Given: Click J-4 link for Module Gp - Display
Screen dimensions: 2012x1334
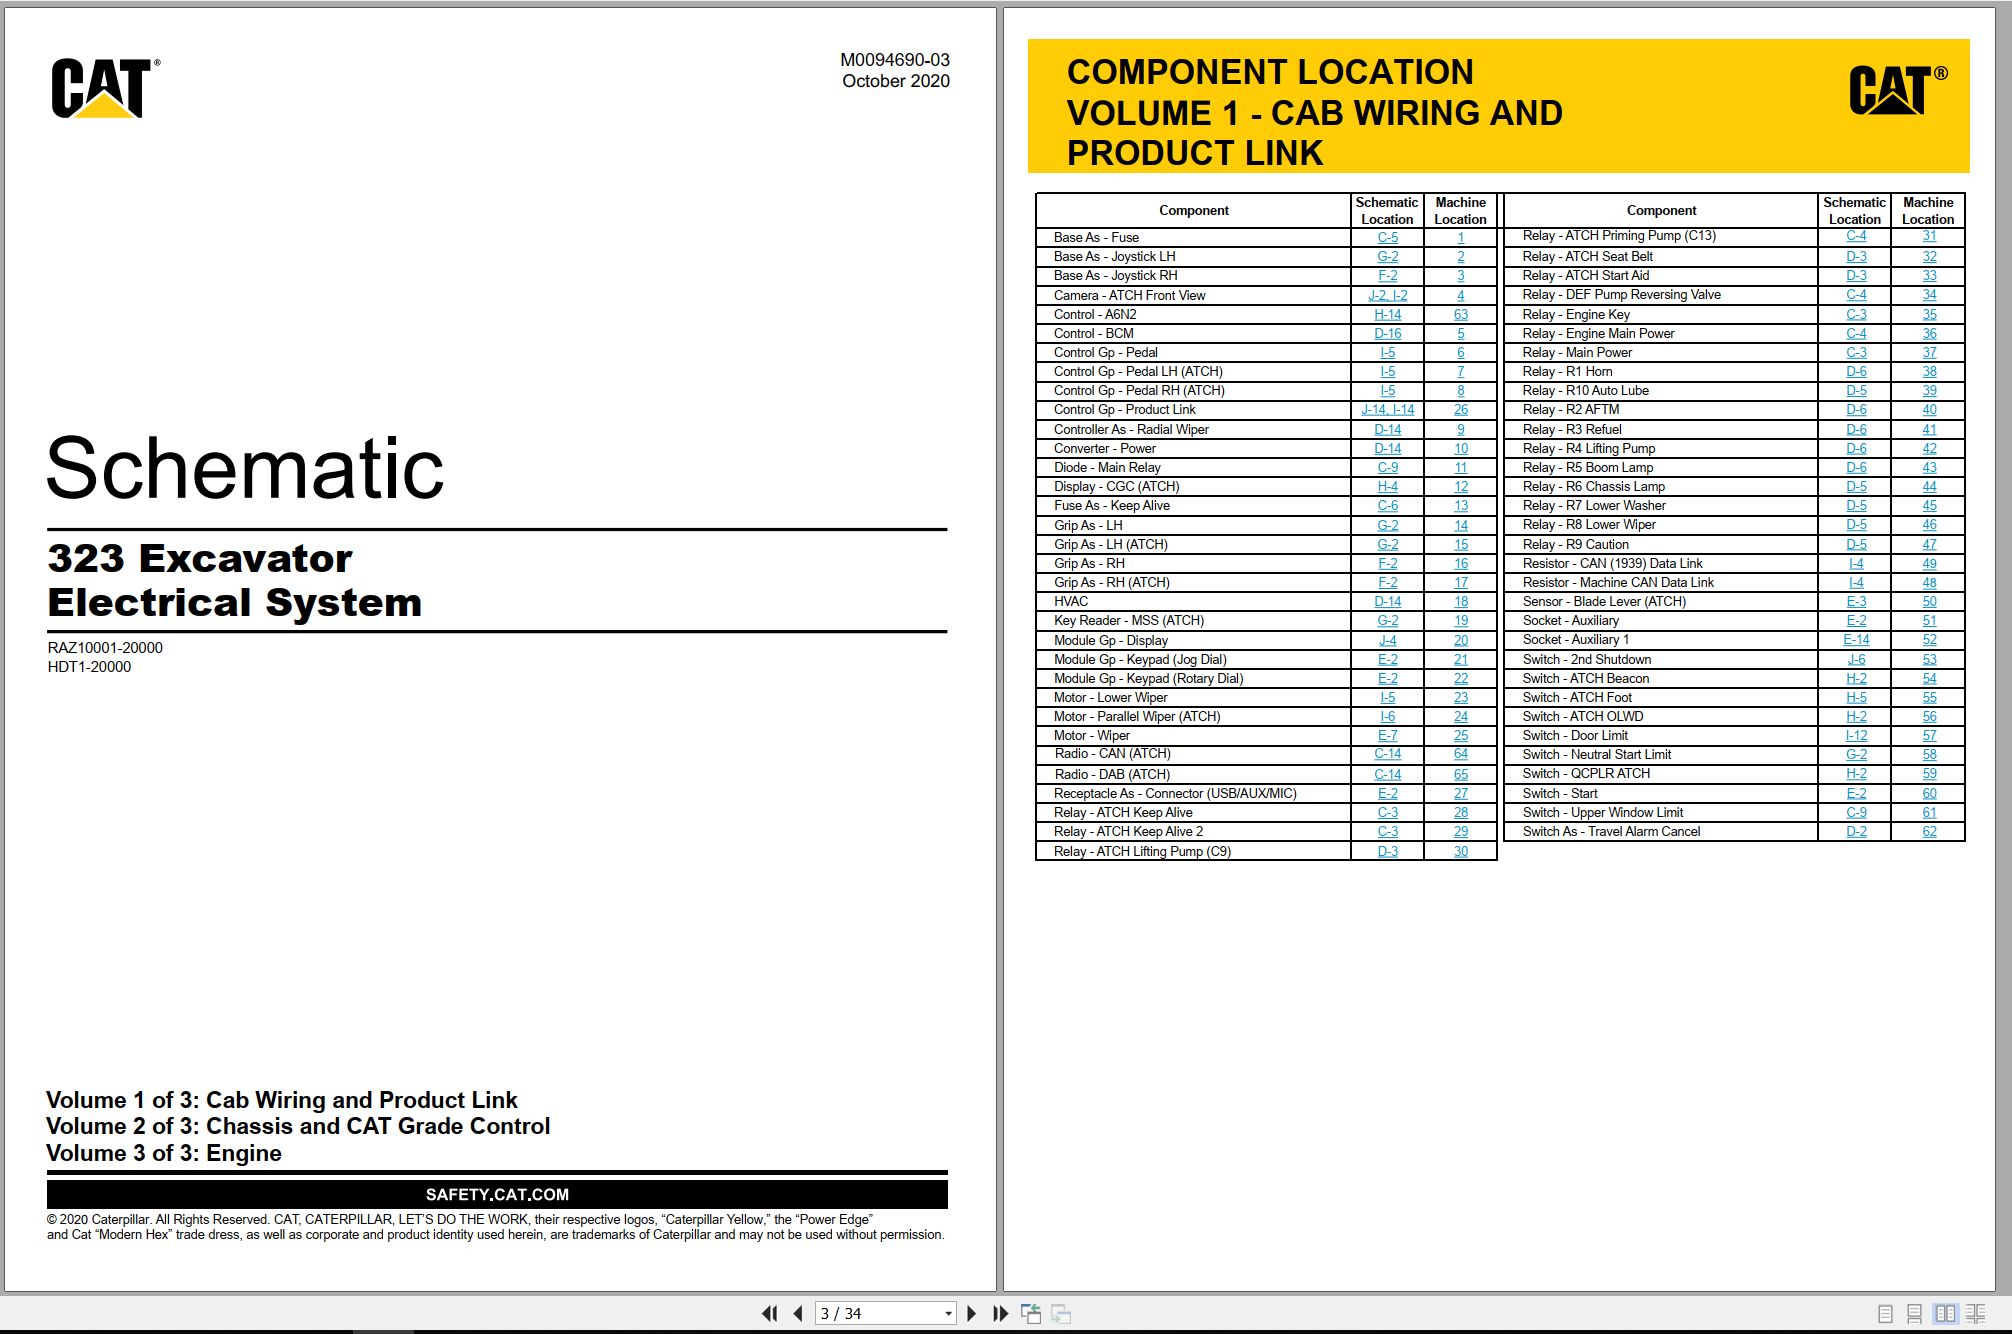Looking at the screenshot, I should click(x=1387, y=640).
